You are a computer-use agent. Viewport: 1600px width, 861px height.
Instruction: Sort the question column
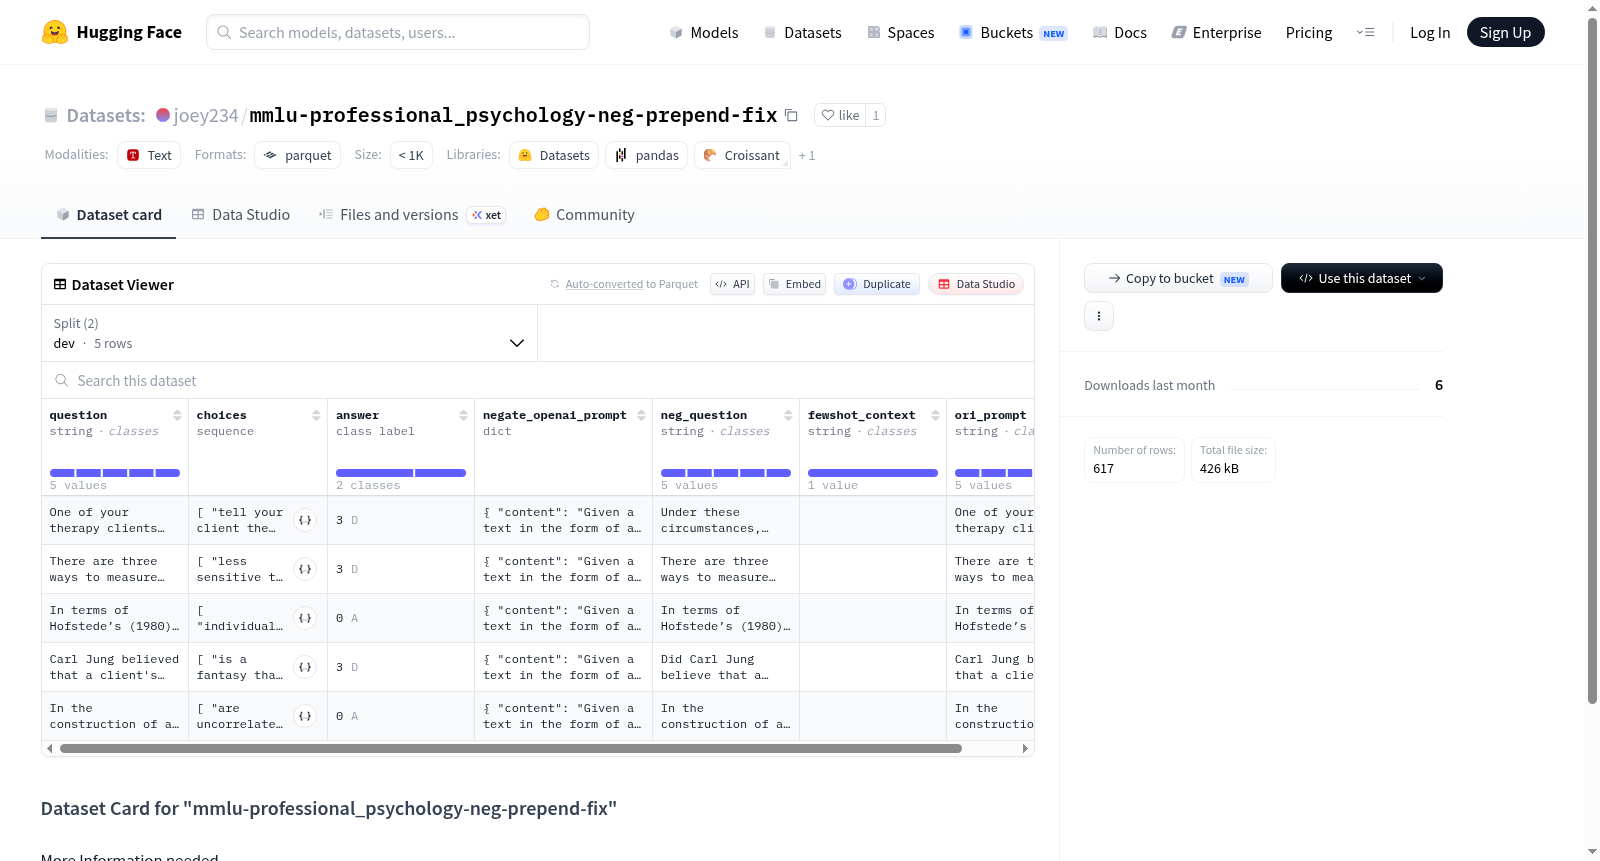click(177, 415)
